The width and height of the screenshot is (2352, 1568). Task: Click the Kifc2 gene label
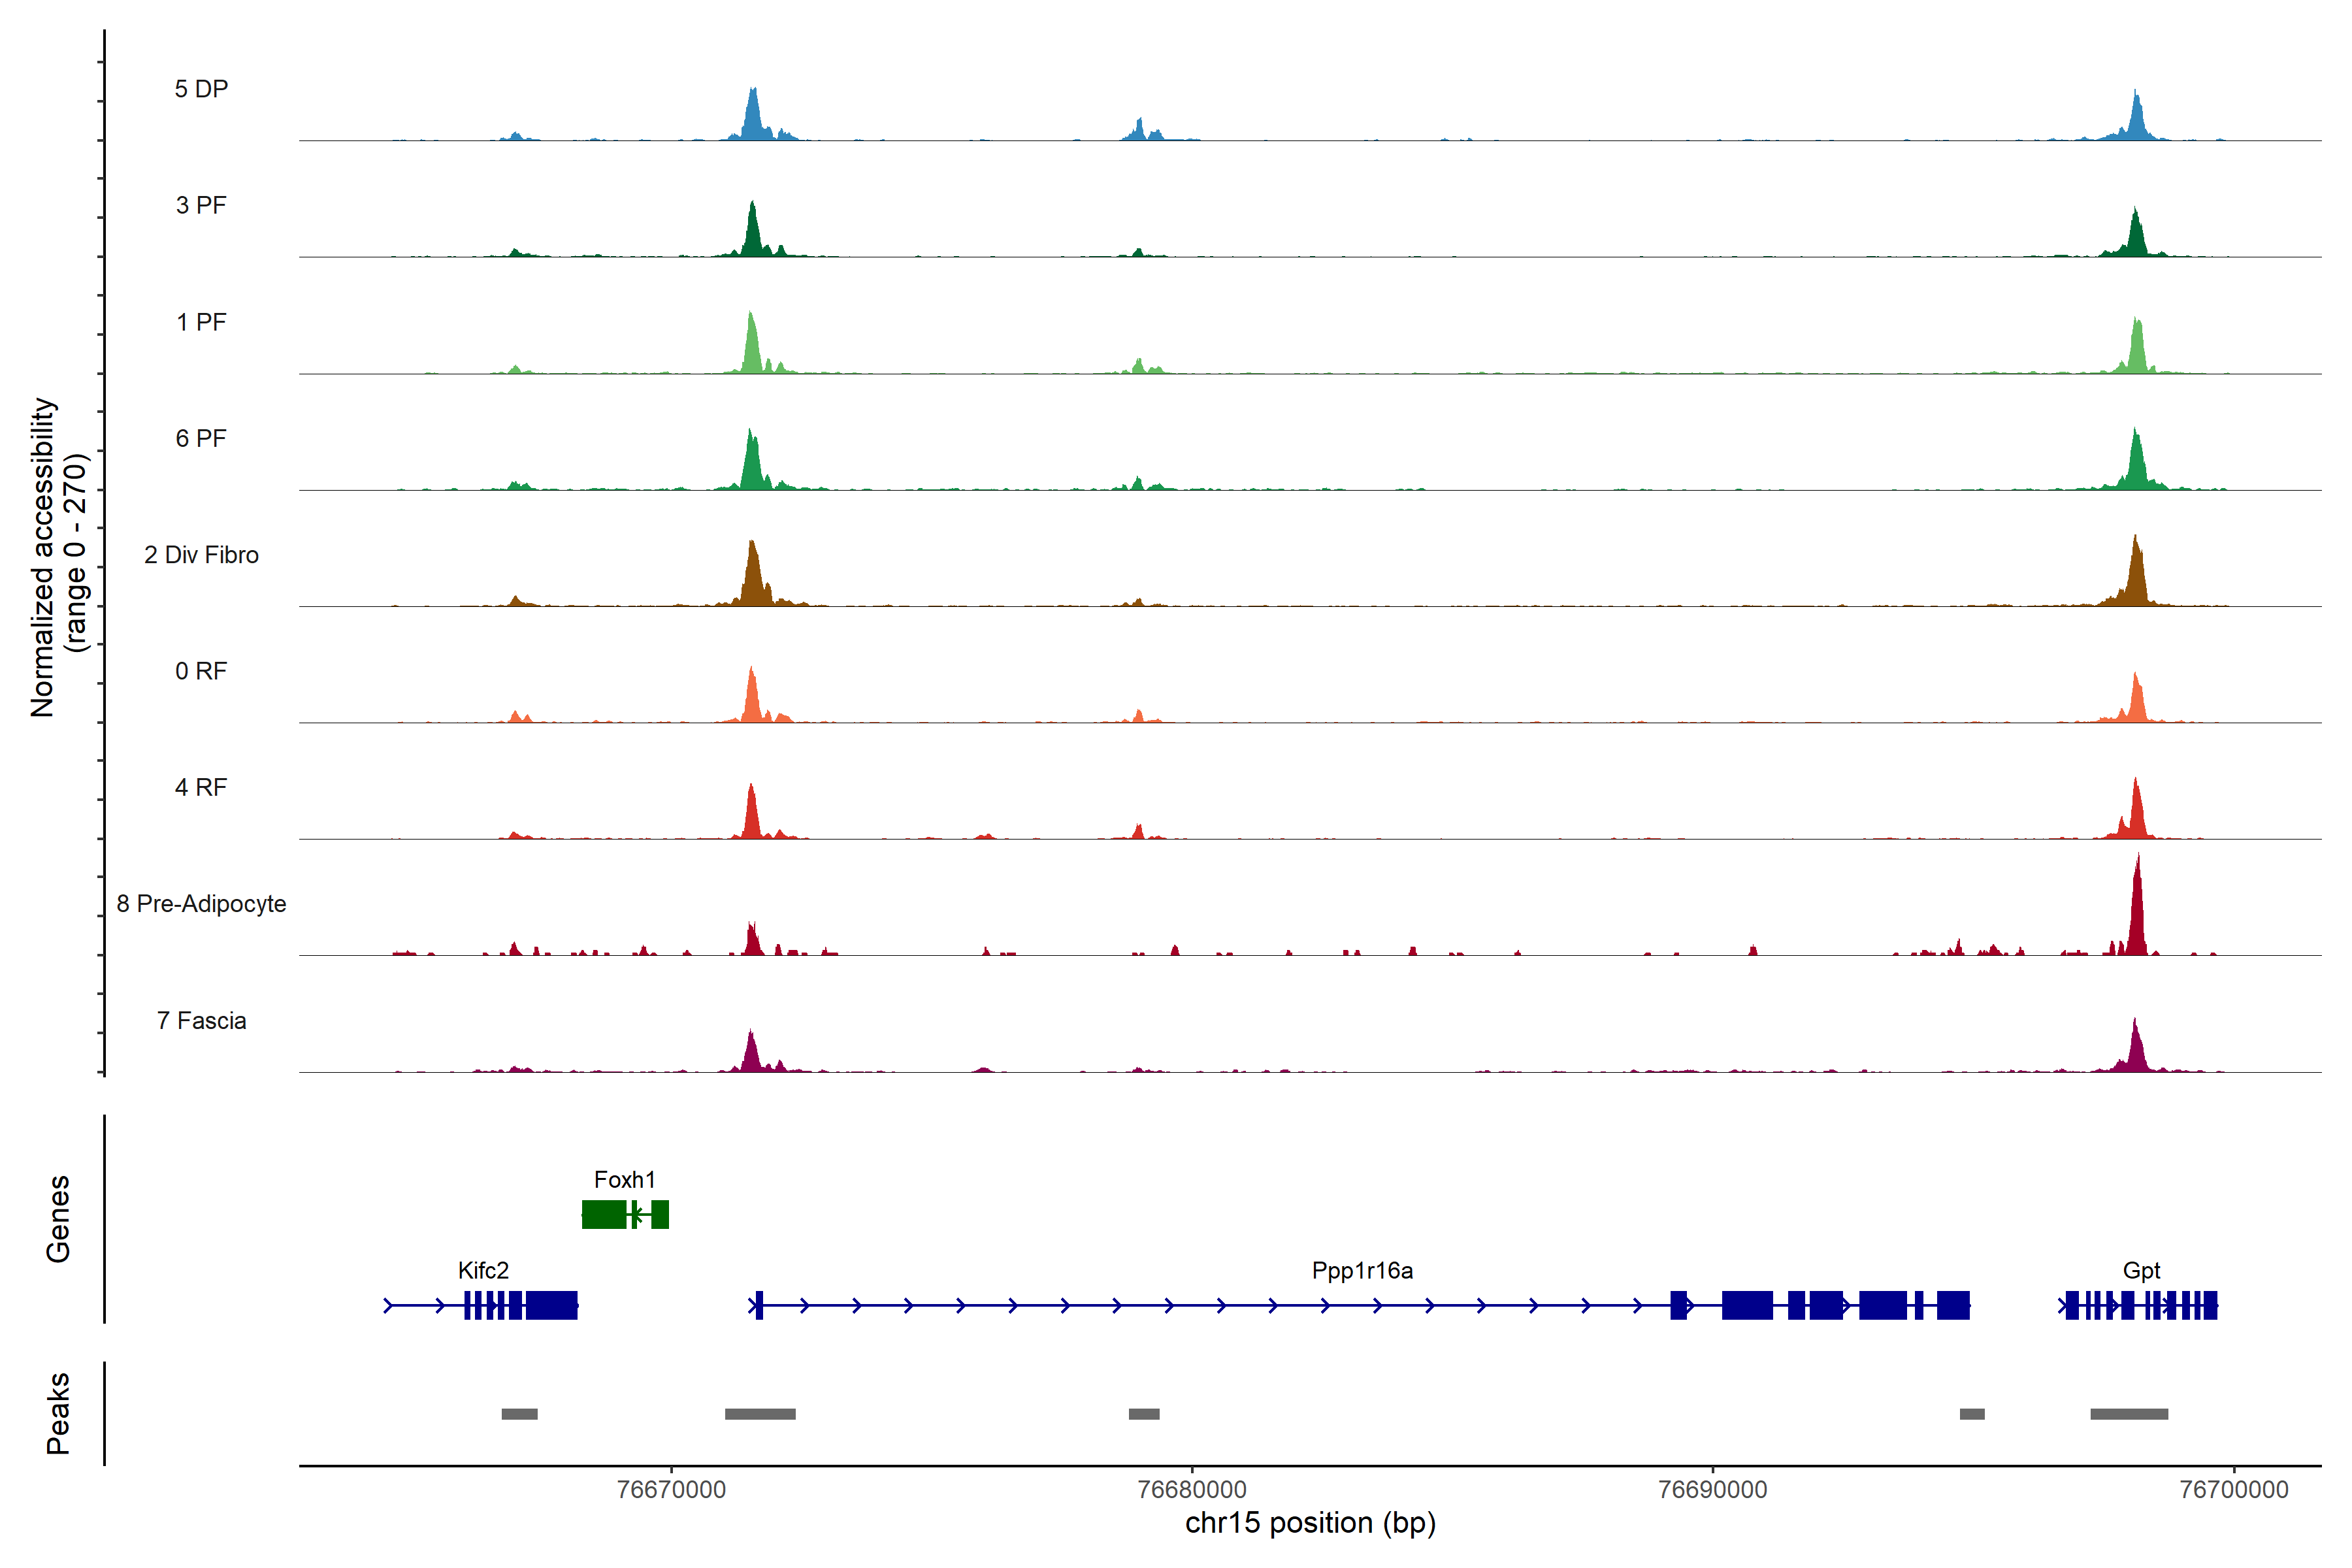coord(483,1271)
